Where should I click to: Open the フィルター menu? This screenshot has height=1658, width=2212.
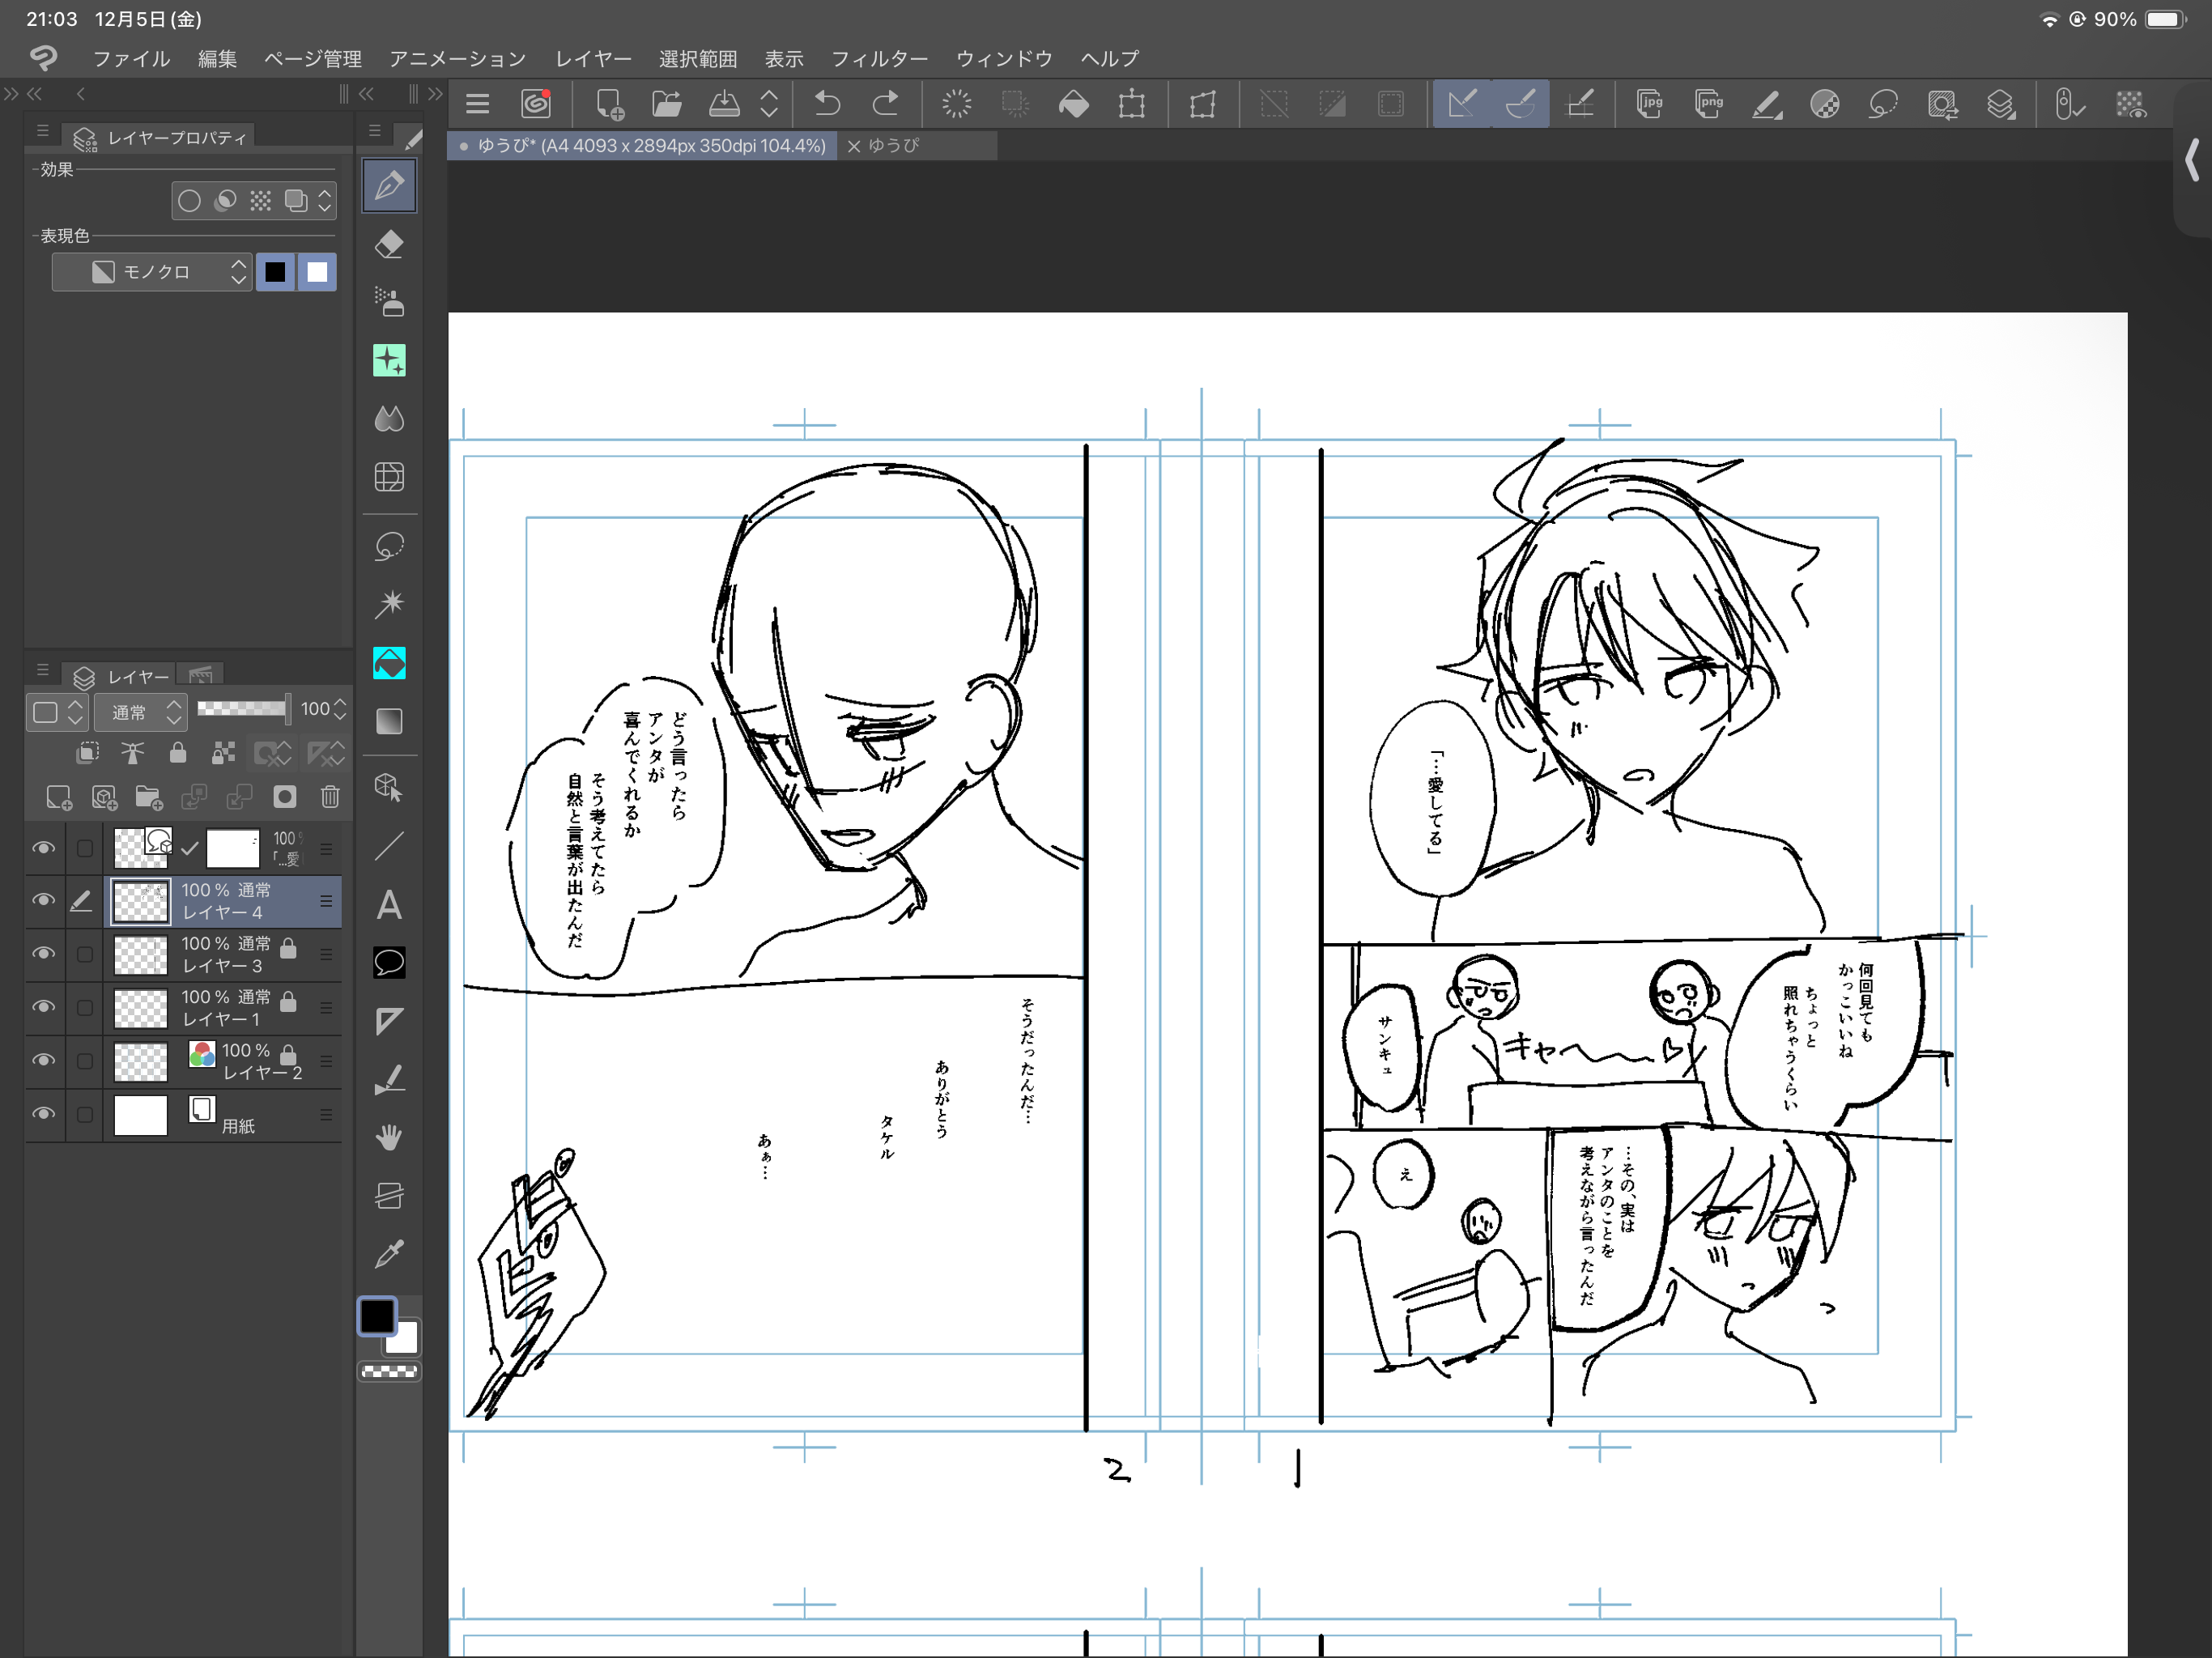click(x=879, y=59)
